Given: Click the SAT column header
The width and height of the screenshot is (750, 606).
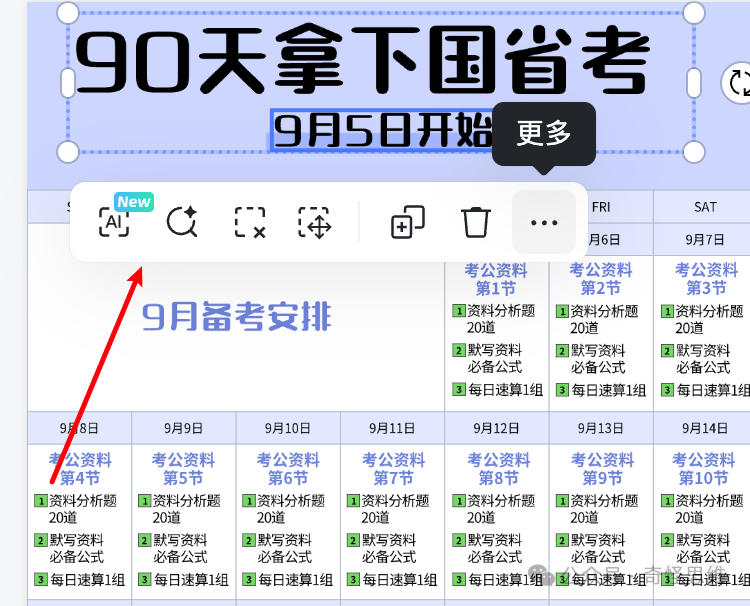Looking at the screenshot, I should 706,207.
